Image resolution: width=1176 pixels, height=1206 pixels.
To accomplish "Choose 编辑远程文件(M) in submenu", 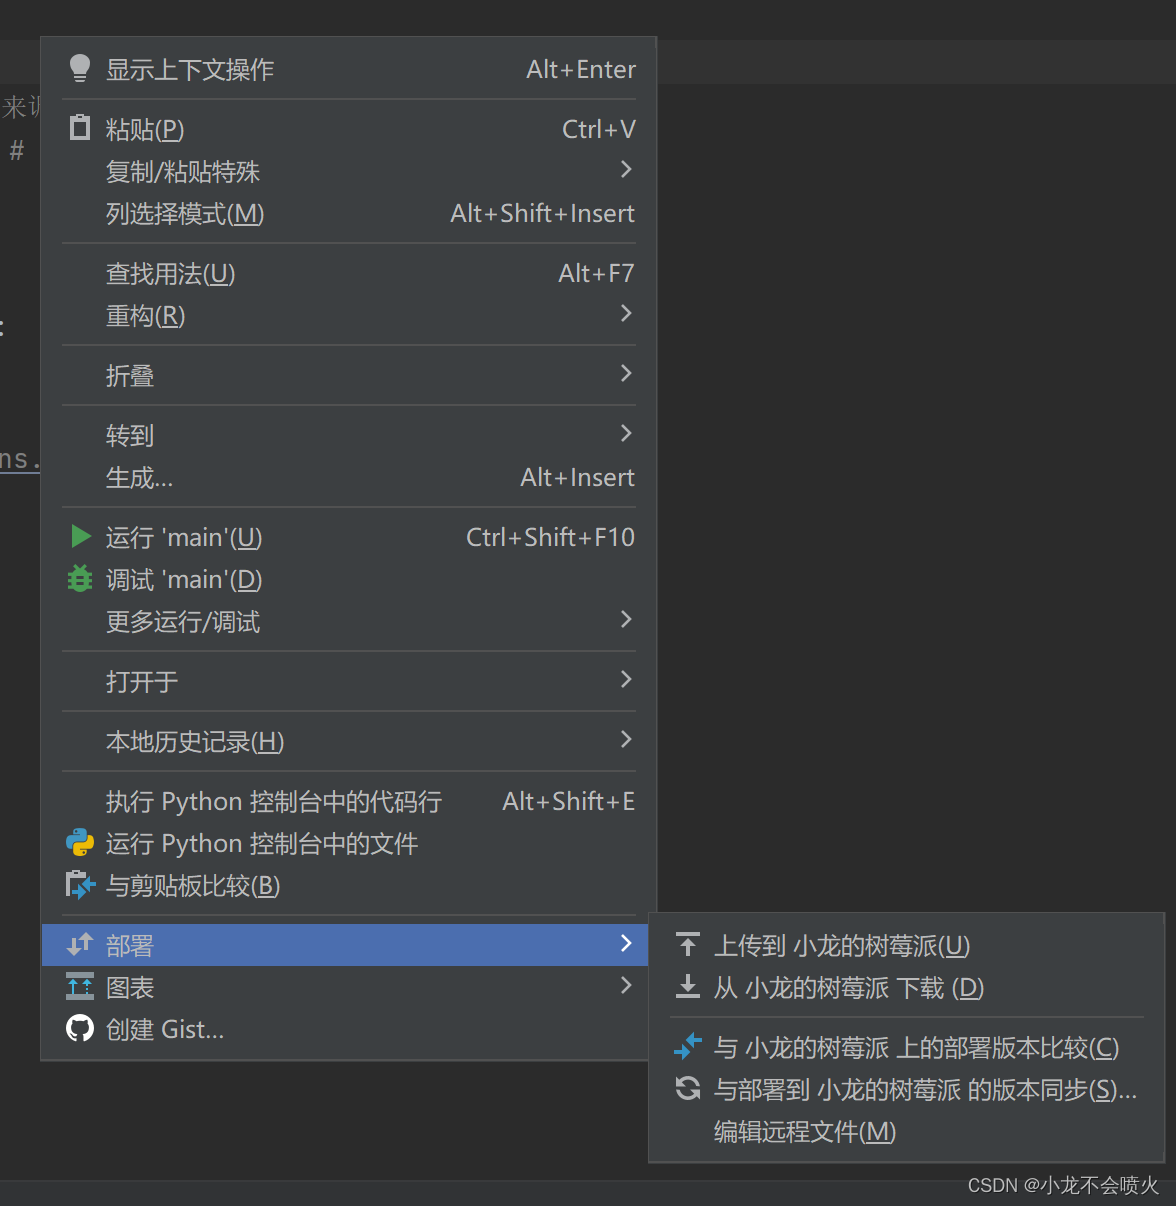I will 907,1131.
